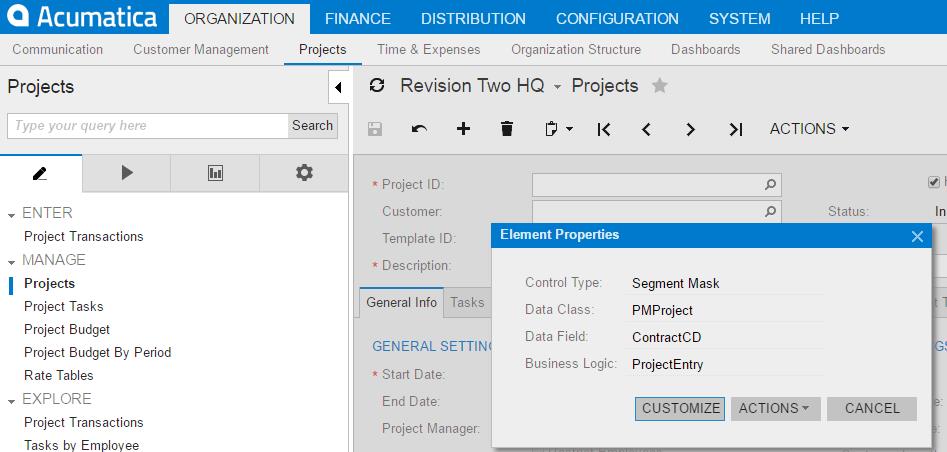Viewport: 947px width, 452px height.
Task: Collapse the MANAGE section
Action: point(11,262)
